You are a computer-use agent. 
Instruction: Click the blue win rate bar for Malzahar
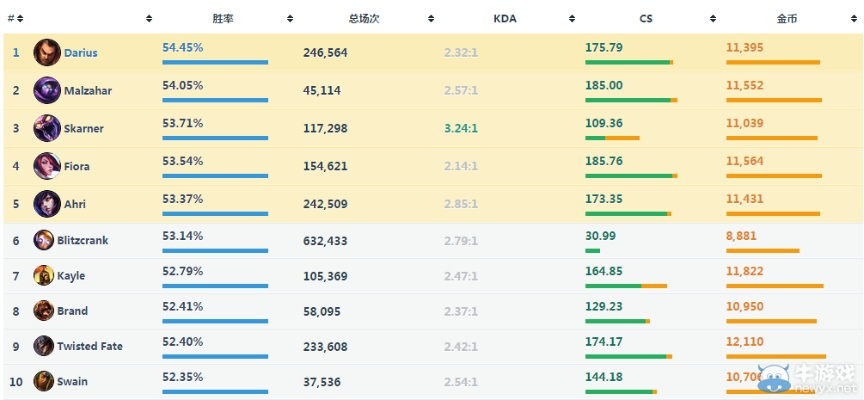tap(215, 100)
